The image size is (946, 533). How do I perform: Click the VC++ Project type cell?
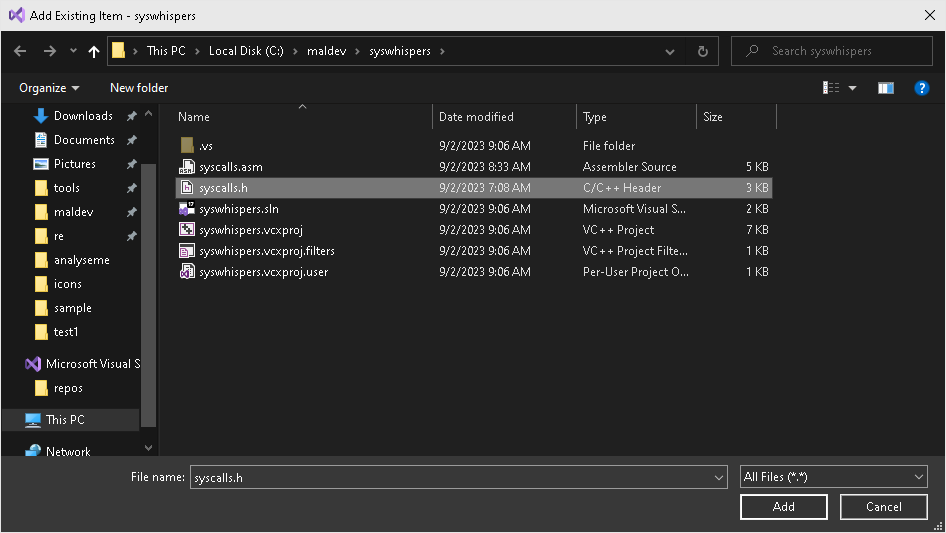pos(618,230)
